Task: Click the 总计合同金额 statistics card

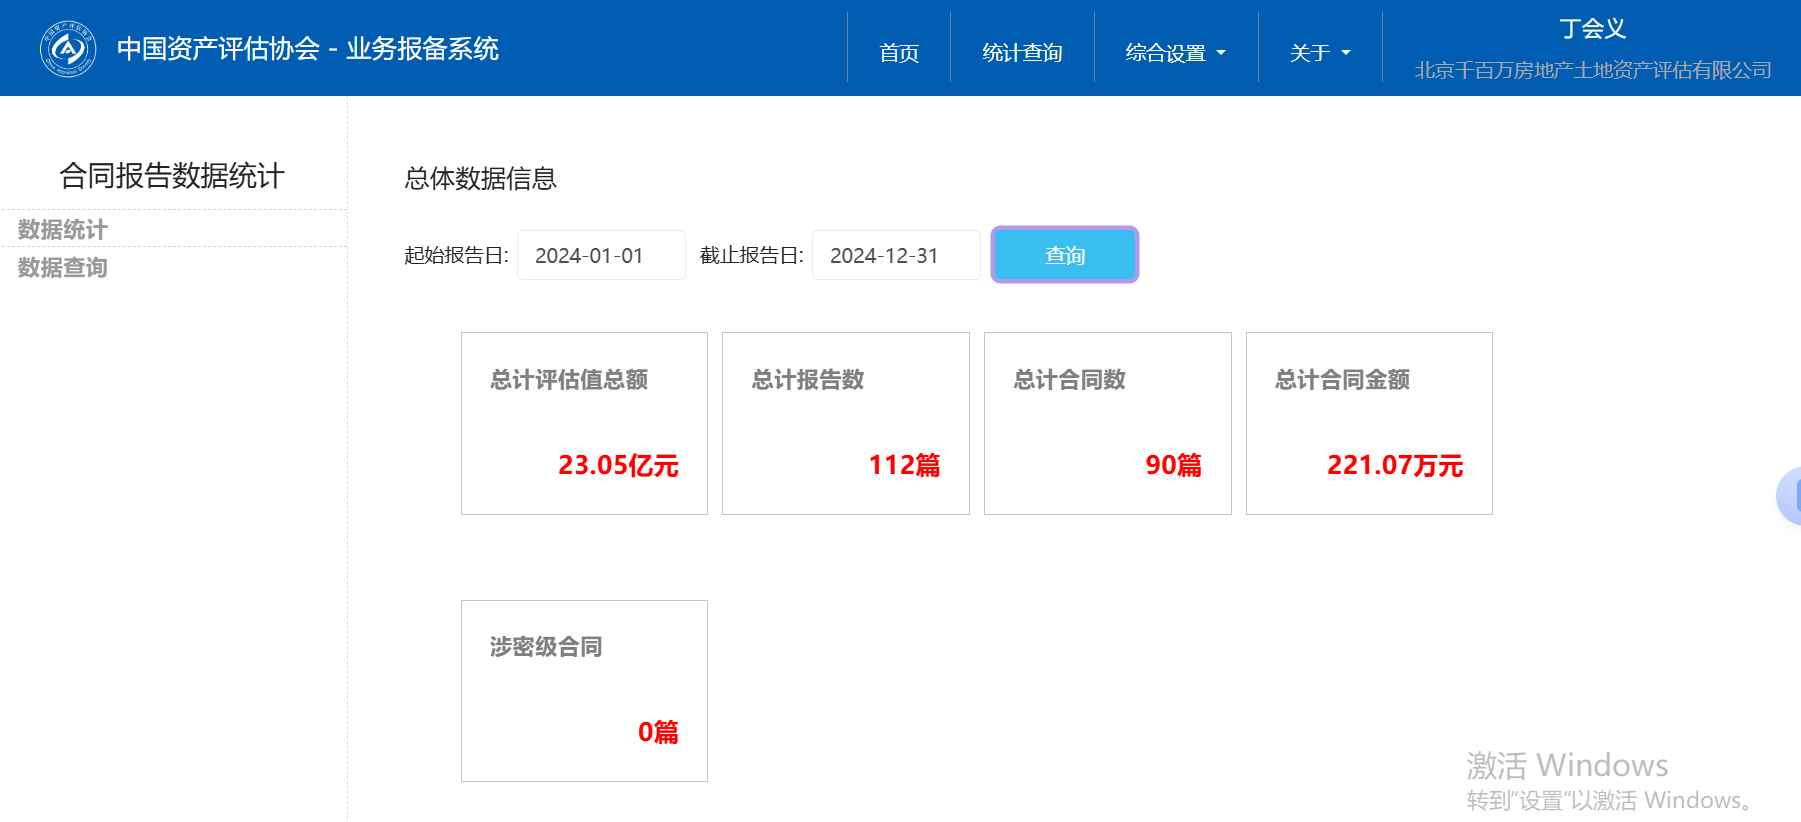Action: tap(1369, 423)
